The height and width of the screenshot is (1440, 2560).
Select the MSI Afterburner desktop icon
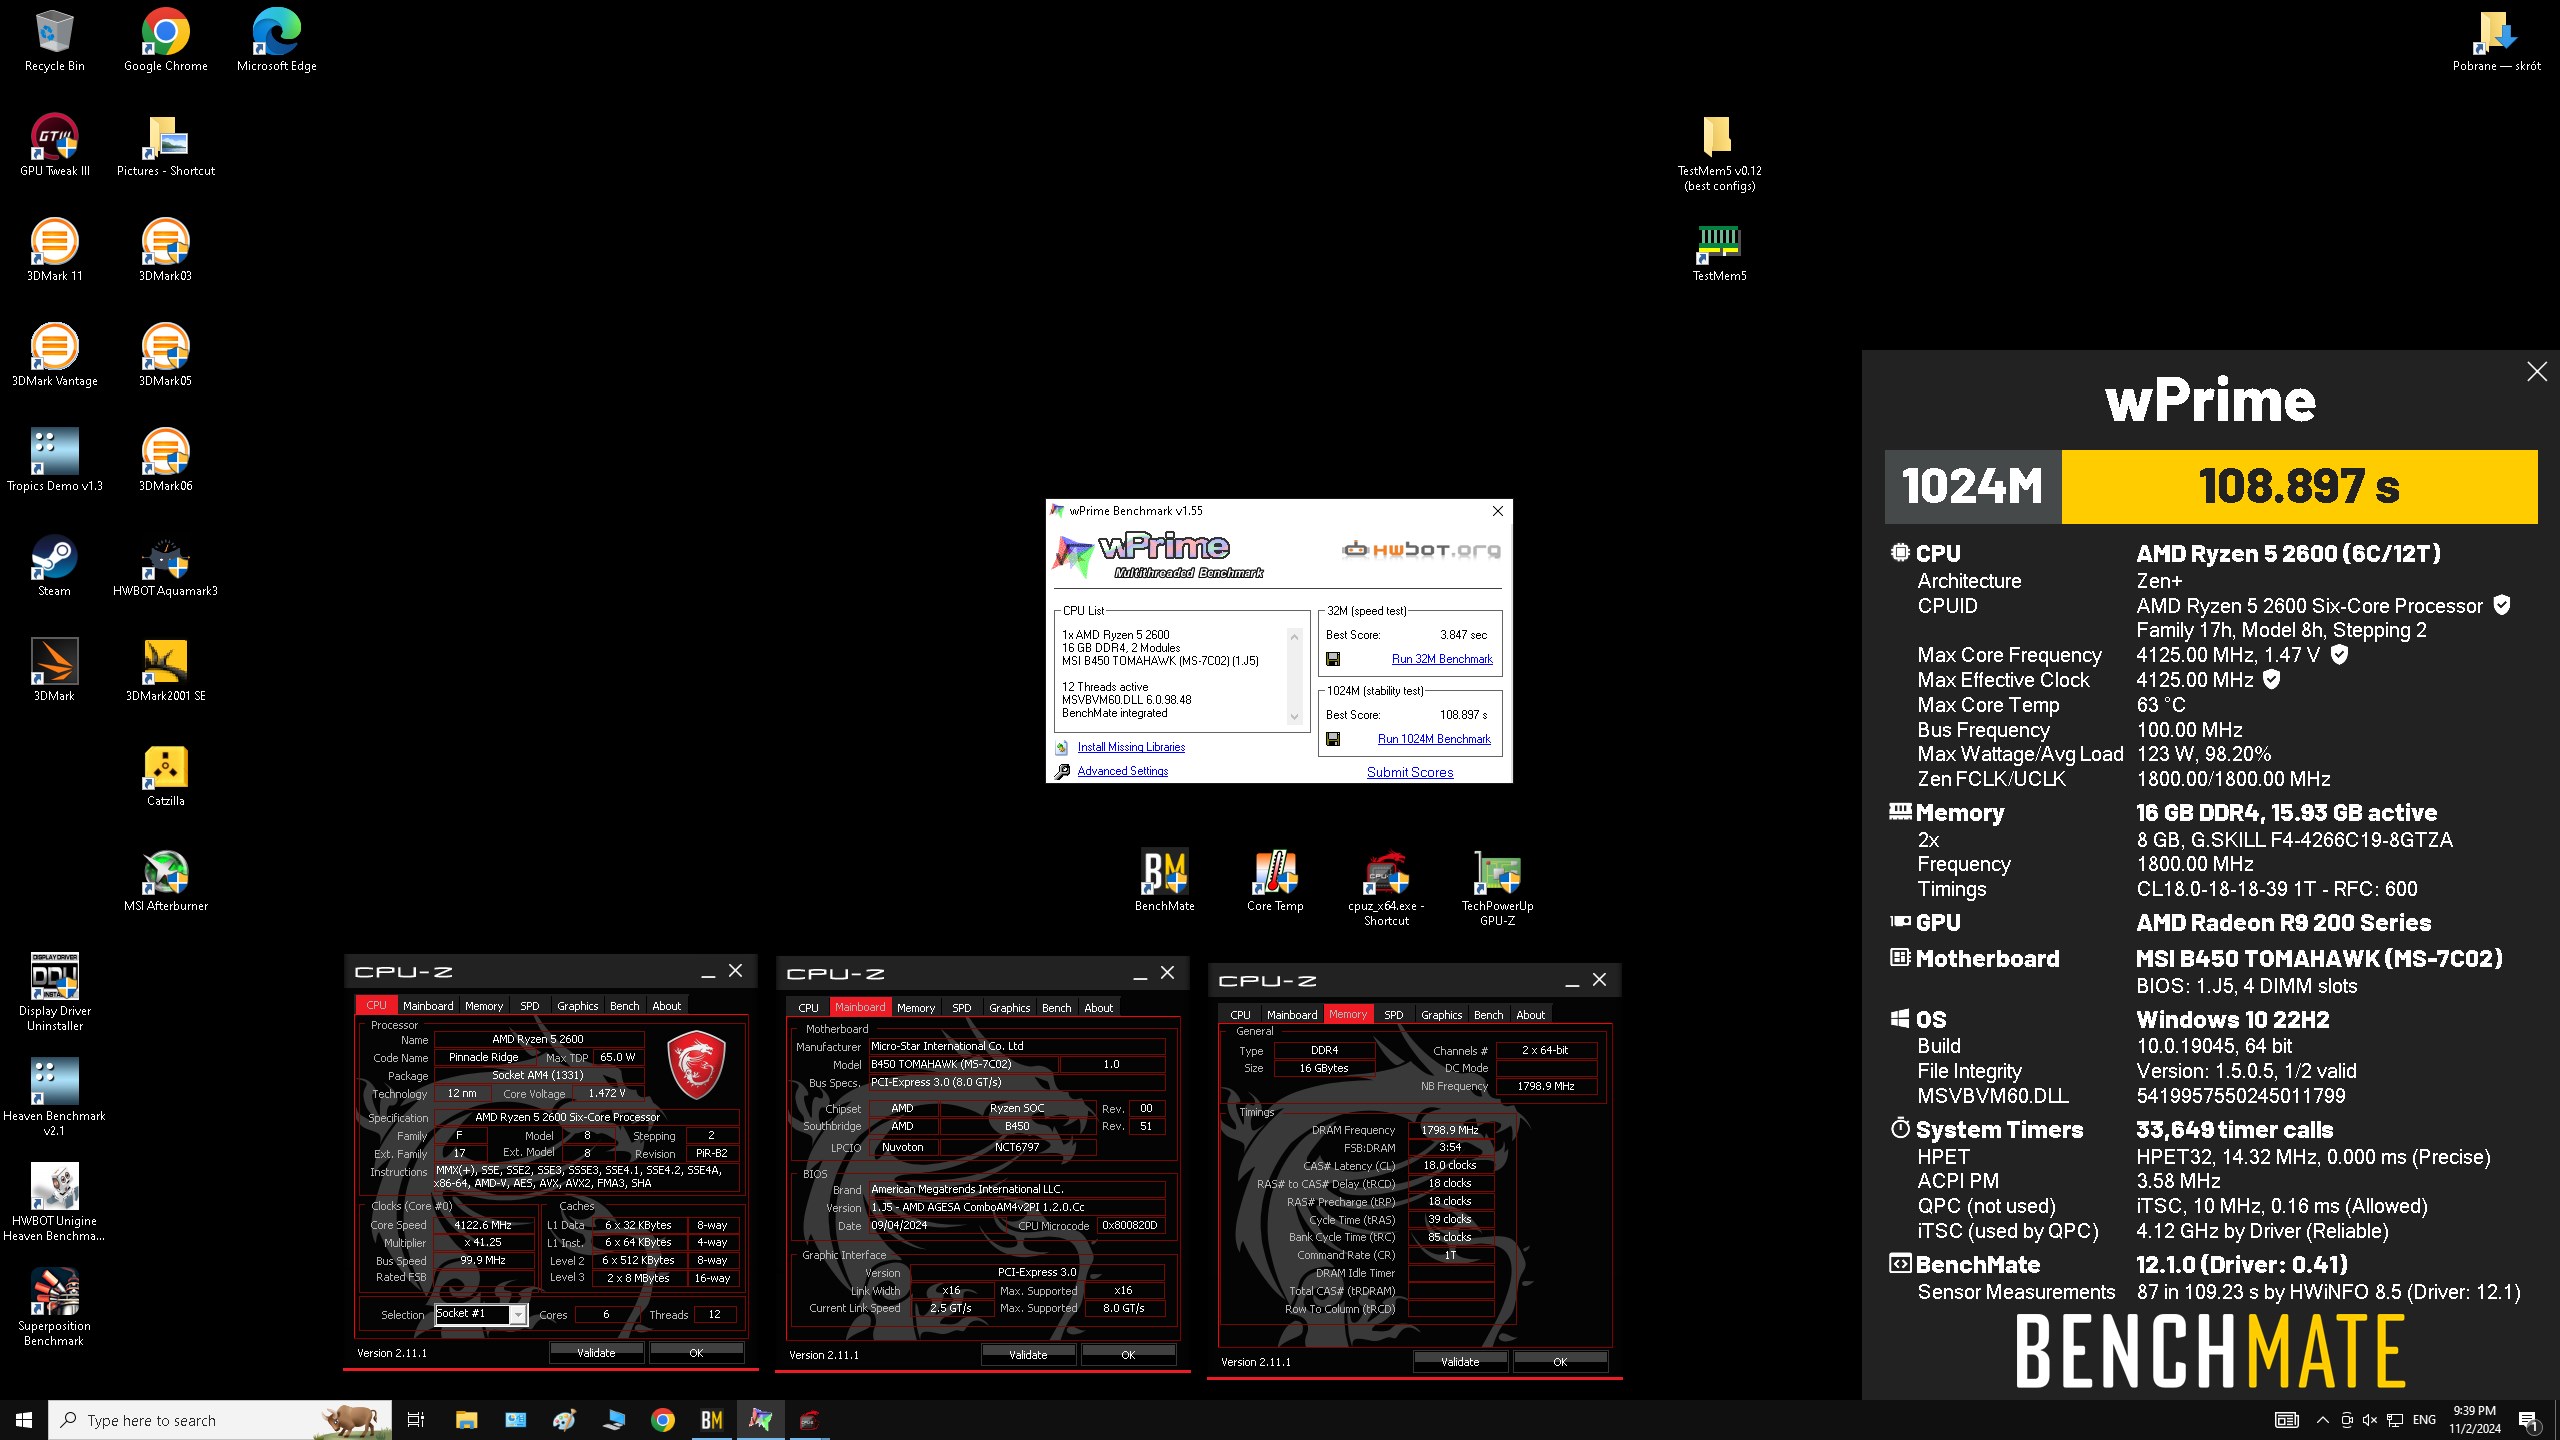tap(165, 880)
